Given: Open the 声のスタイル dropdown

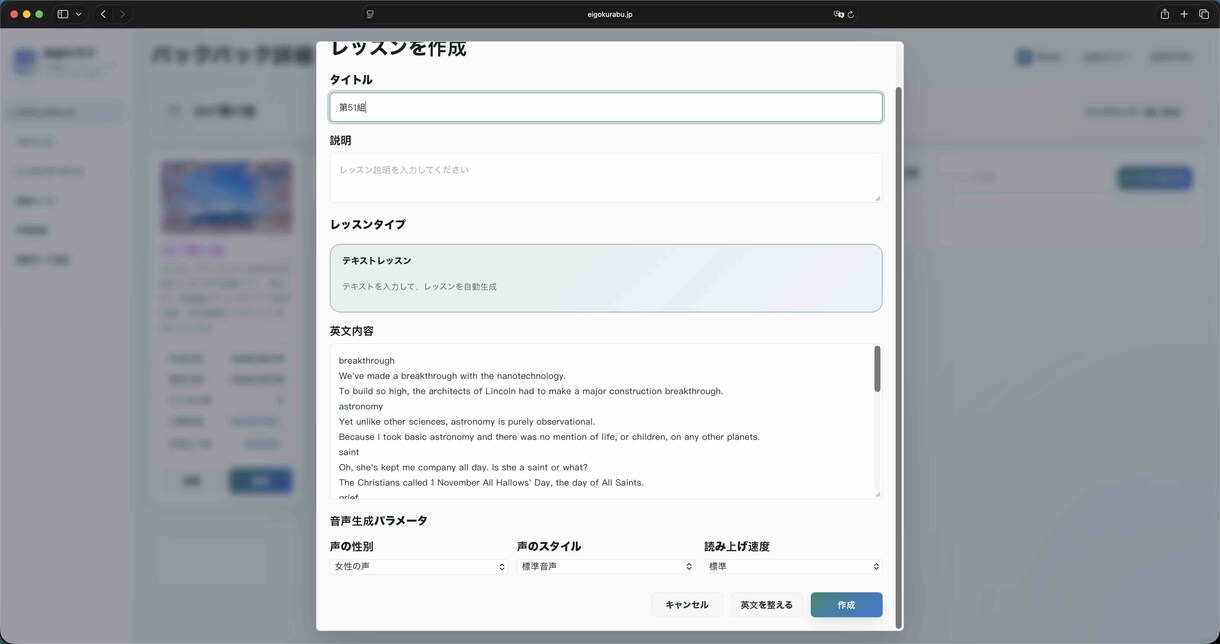Looking at the screenshot, I should (x=605, y=566).
